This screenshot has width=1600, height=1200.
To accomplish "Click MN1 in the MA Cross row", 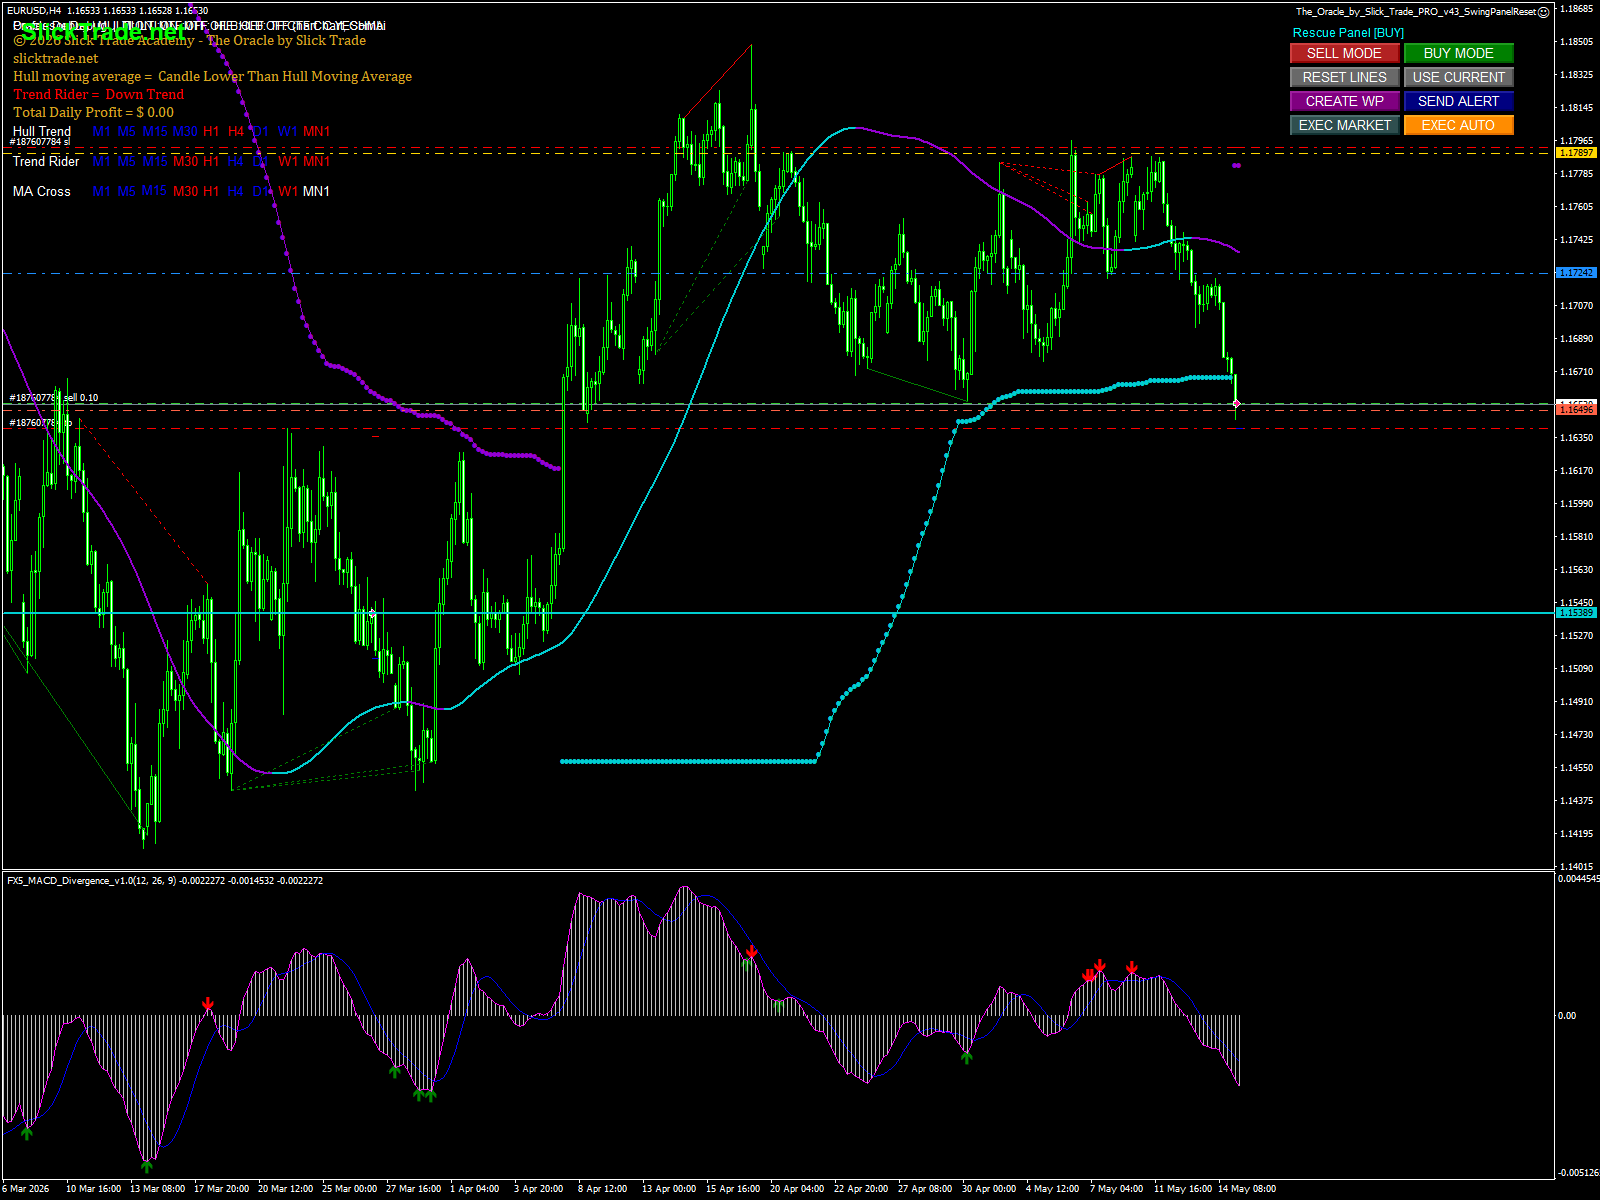I will [316, 191].
